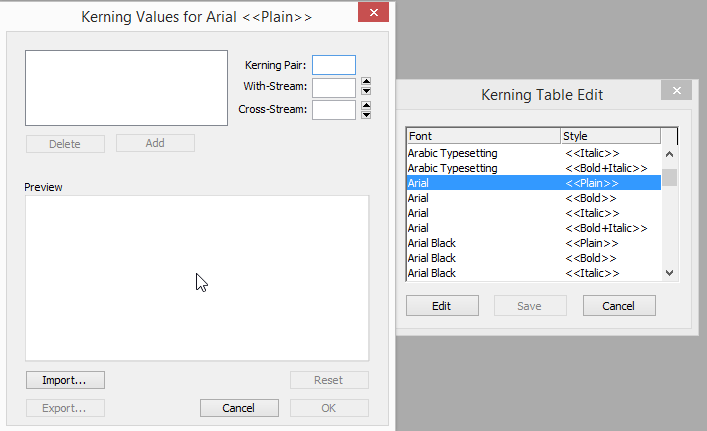Click the font list scrollbar thumb
707x431 pixels.
(x=670, y=177)
